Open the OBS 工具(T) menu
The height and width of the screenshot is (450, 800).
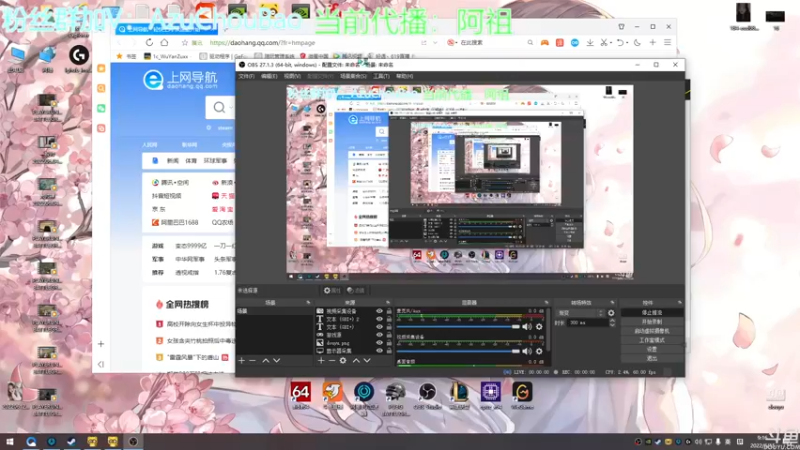[381, 76]
